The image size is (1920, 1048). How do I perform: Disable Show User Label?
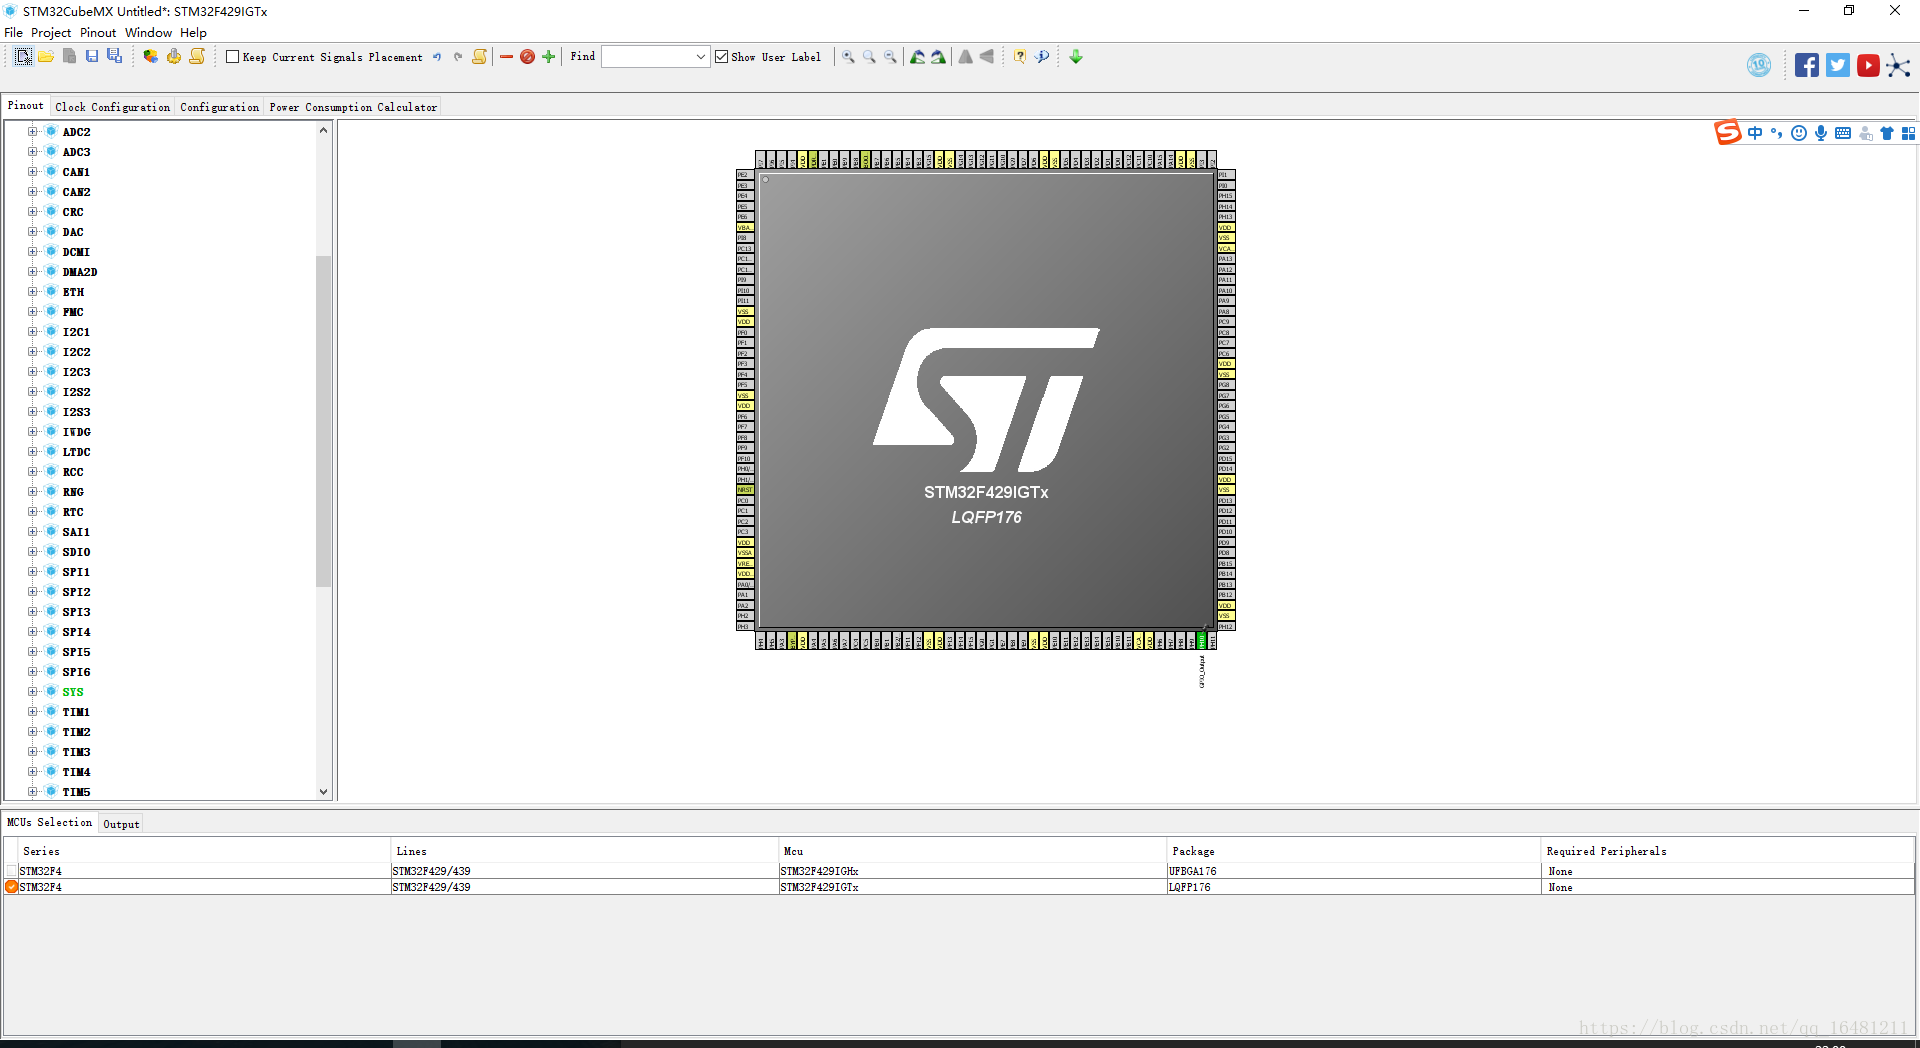(722, 57)
